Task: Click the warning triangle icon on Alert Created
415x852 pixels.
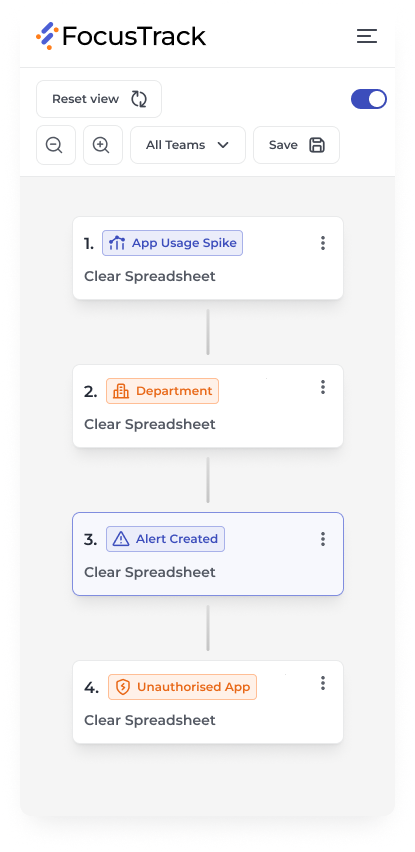Action: click(121, 539)
